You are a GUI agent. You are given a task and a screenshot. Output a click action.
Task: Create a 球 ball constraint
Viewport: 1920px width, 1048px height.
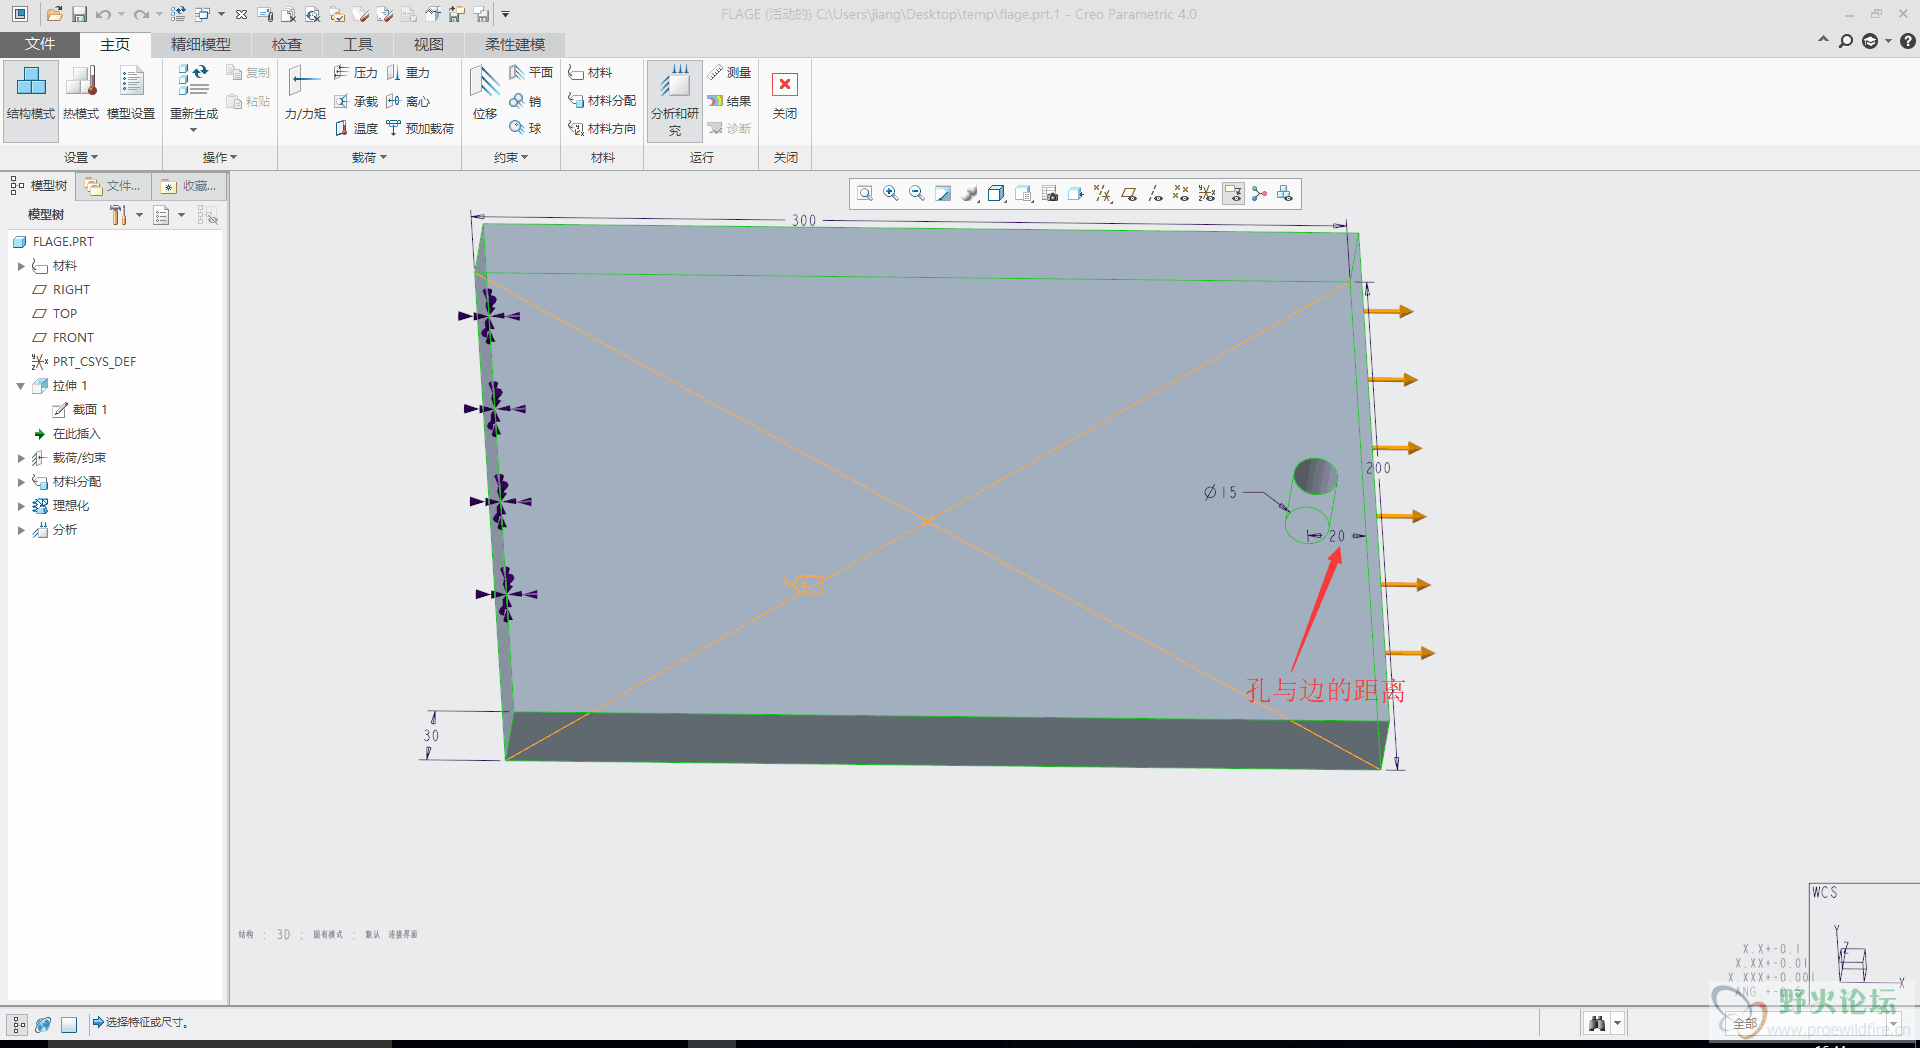point(526,128)
